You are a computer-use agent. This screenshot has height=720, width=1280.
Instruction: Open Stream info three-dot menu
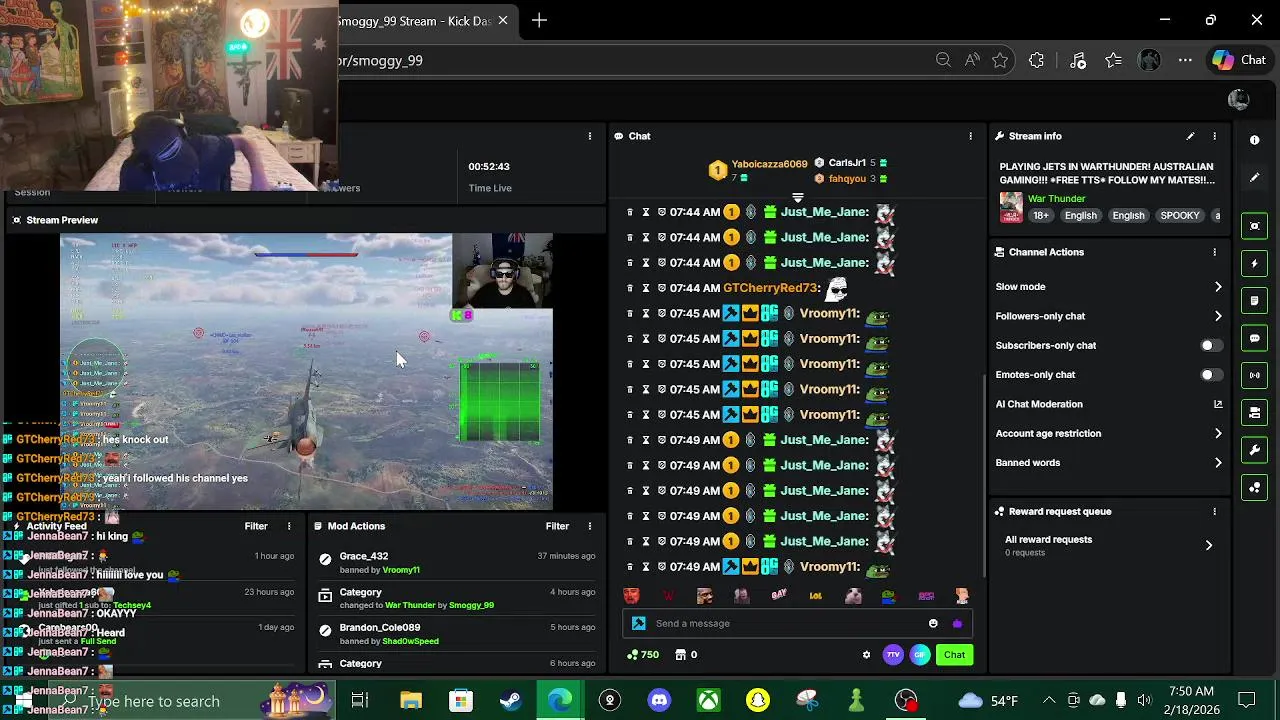pos(1215,136)
